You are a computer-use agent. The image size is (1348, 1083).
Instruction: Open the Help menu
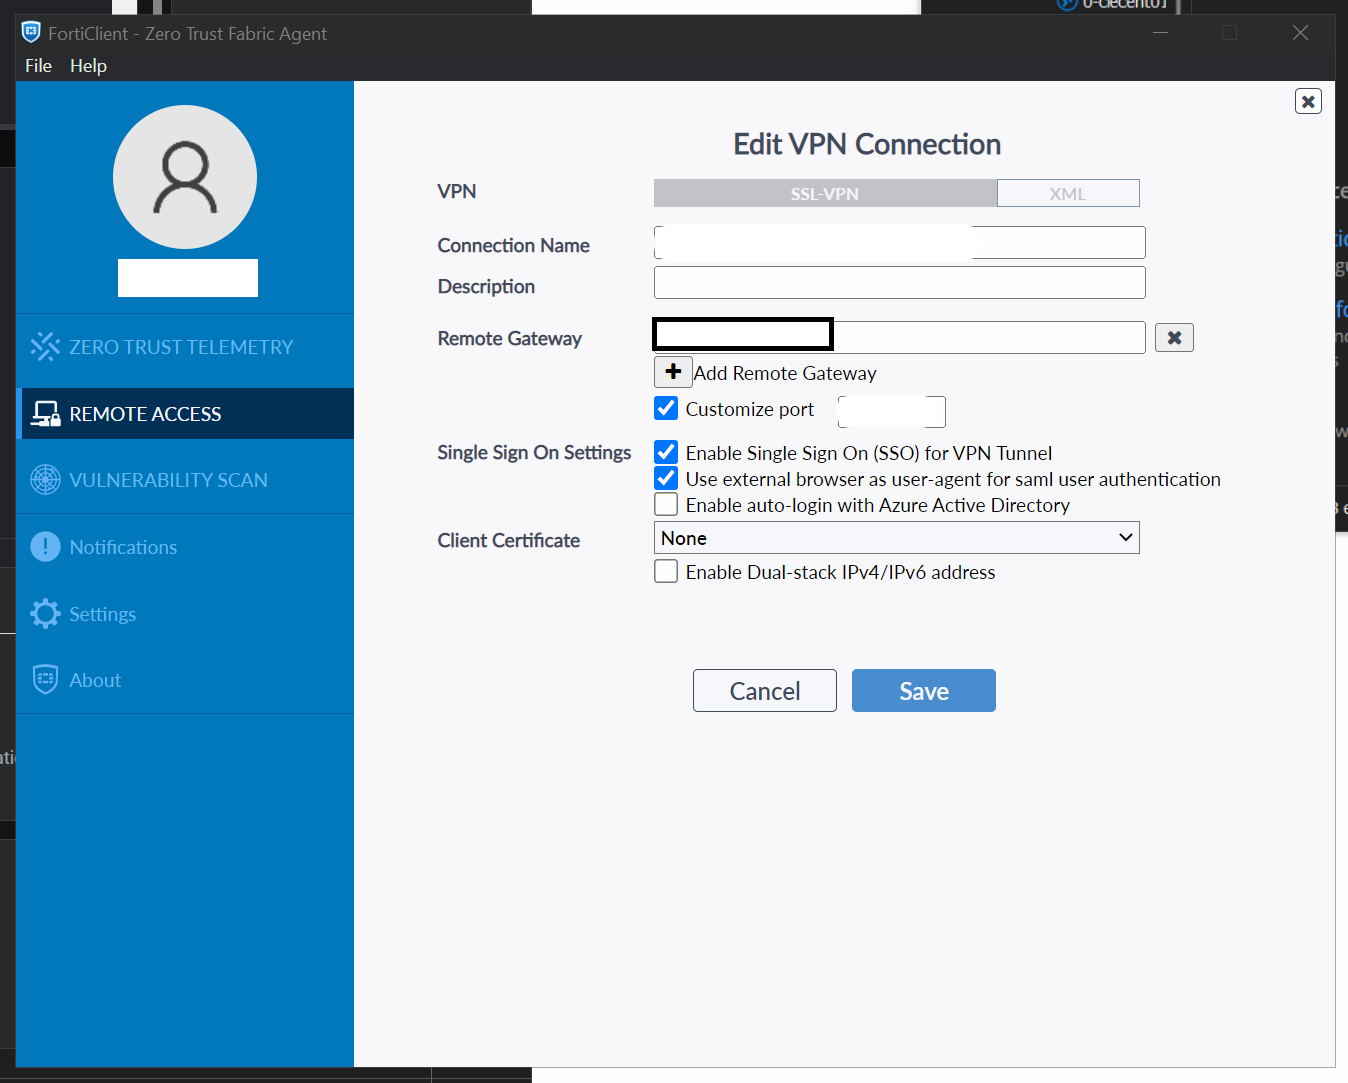pyautogui.click(x=88, y=66)
